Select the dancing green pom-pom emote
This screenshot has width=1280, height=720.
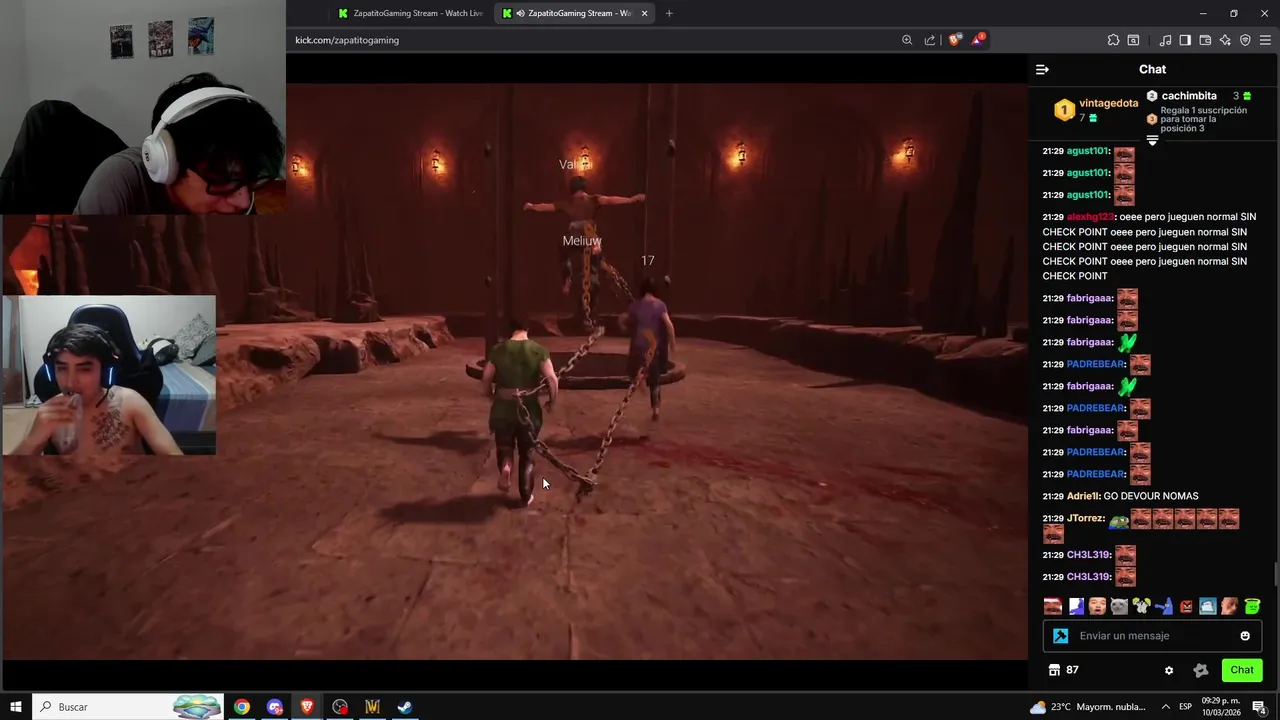(x=1141, y=606)
